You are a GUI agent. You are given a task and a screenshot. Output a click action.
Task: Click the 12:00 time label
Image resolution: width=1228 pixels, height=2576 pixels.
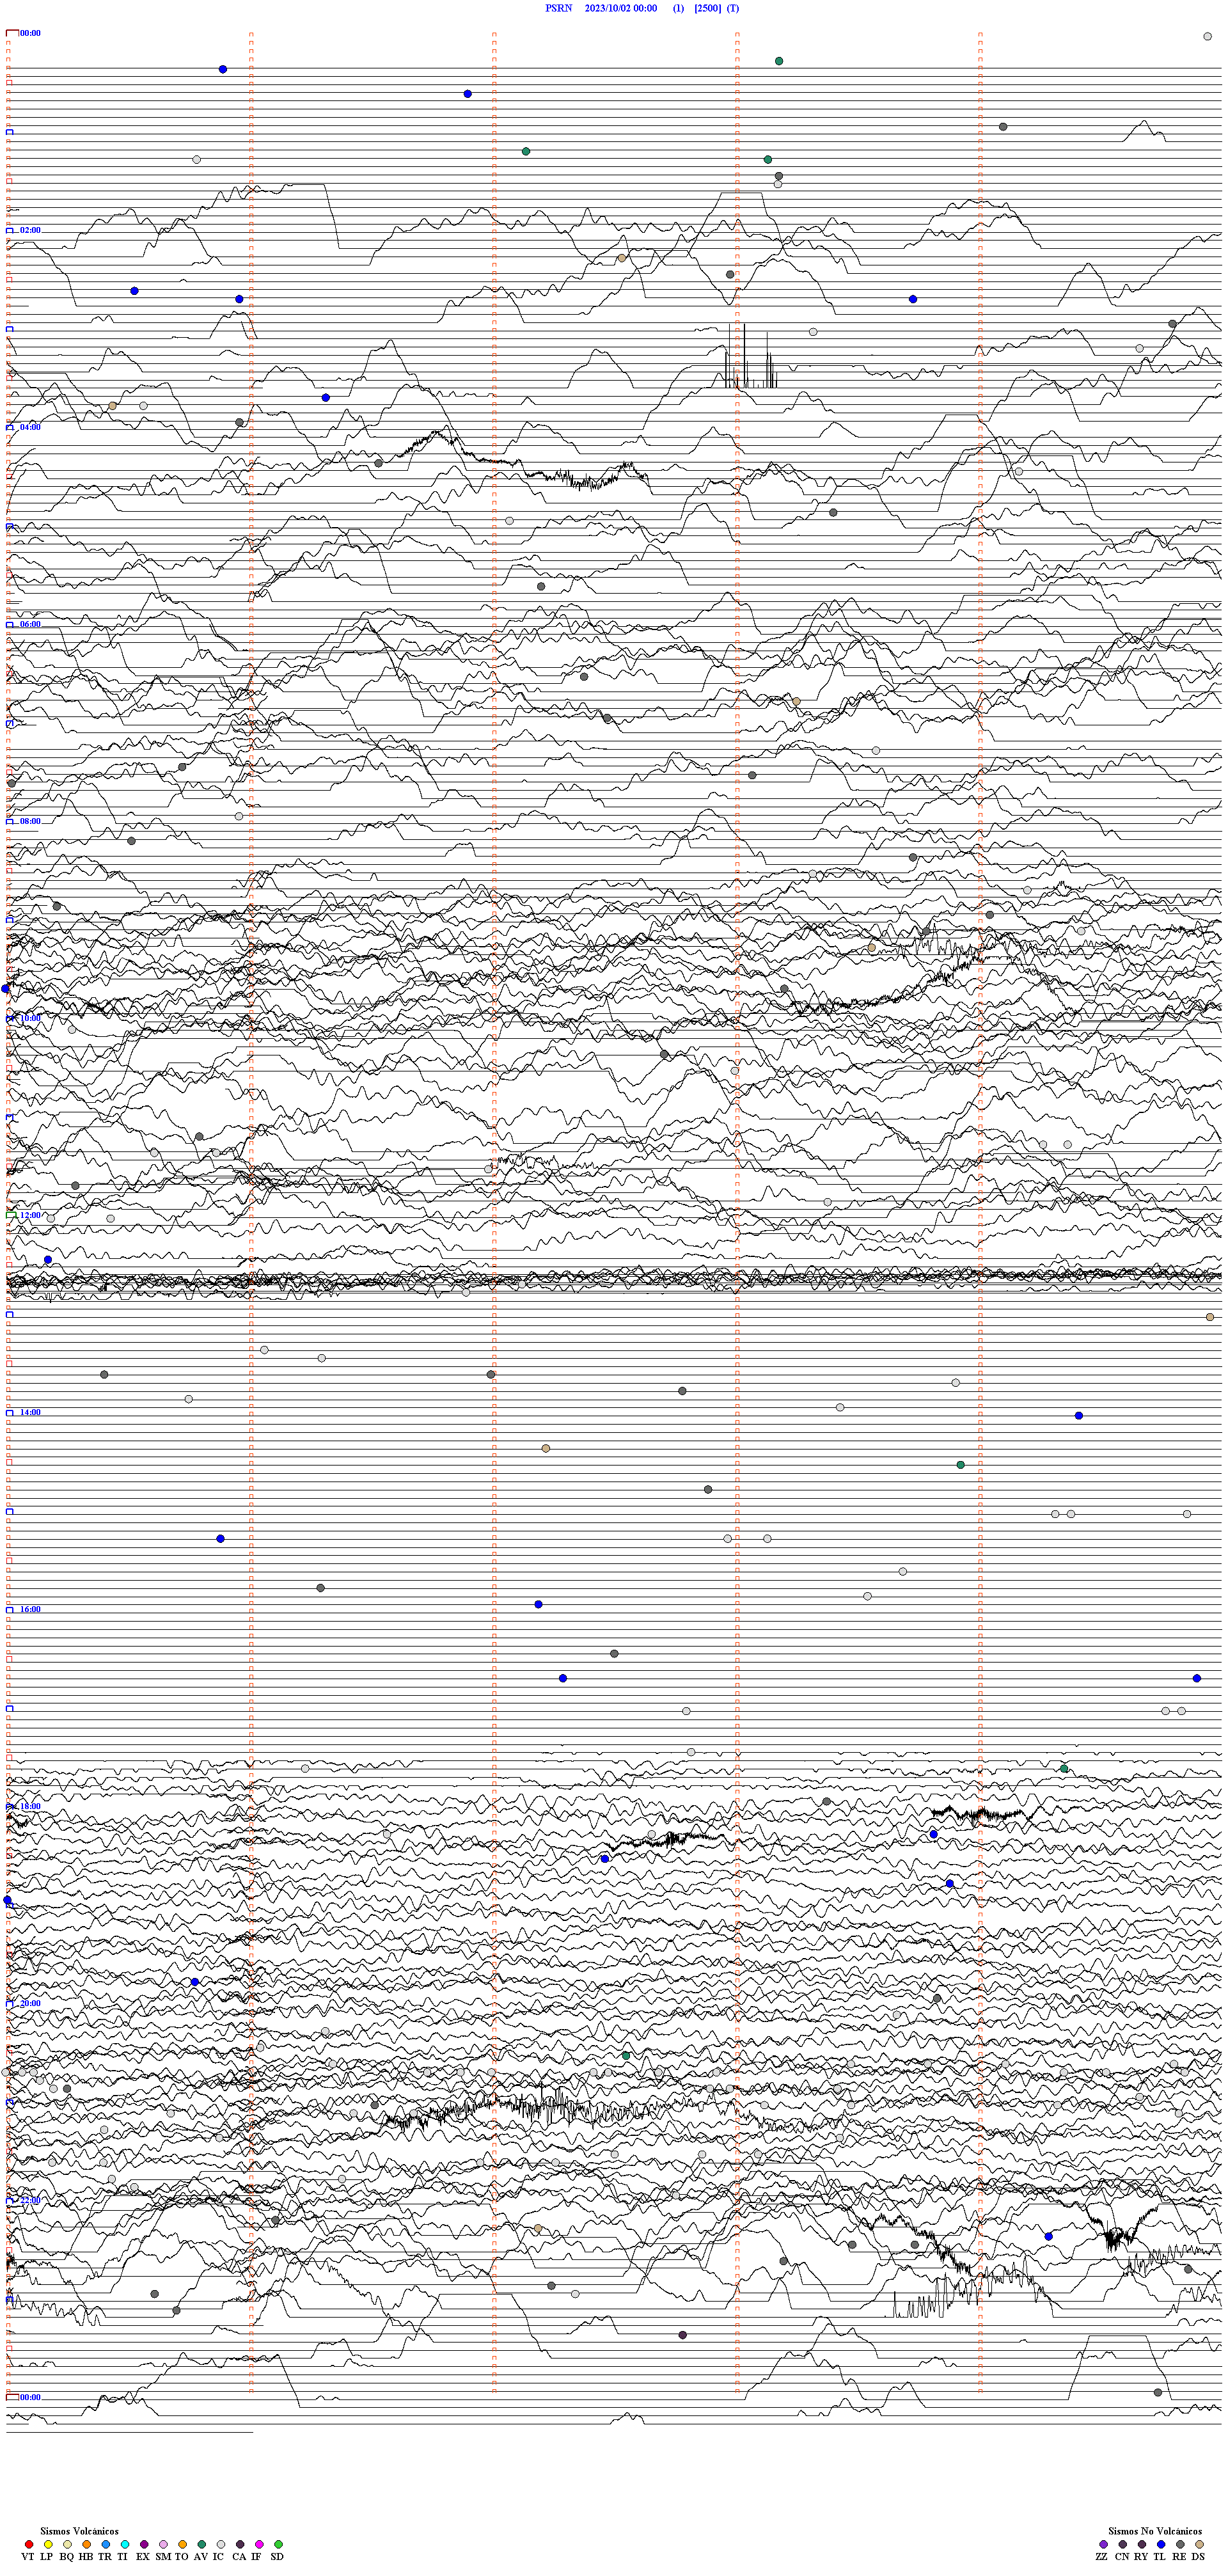pyautogui.click(x=30, y=1215)
